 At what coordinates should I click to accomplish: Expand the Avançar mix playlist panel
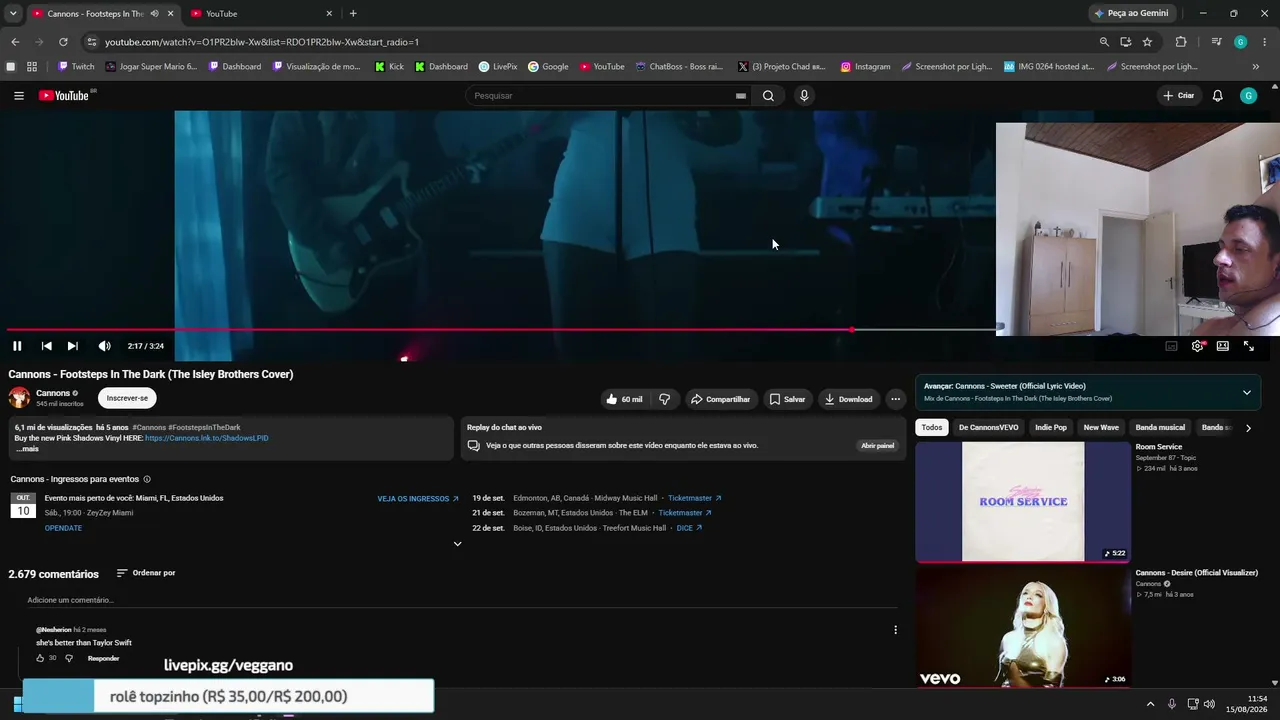[x=1246, y=392]
